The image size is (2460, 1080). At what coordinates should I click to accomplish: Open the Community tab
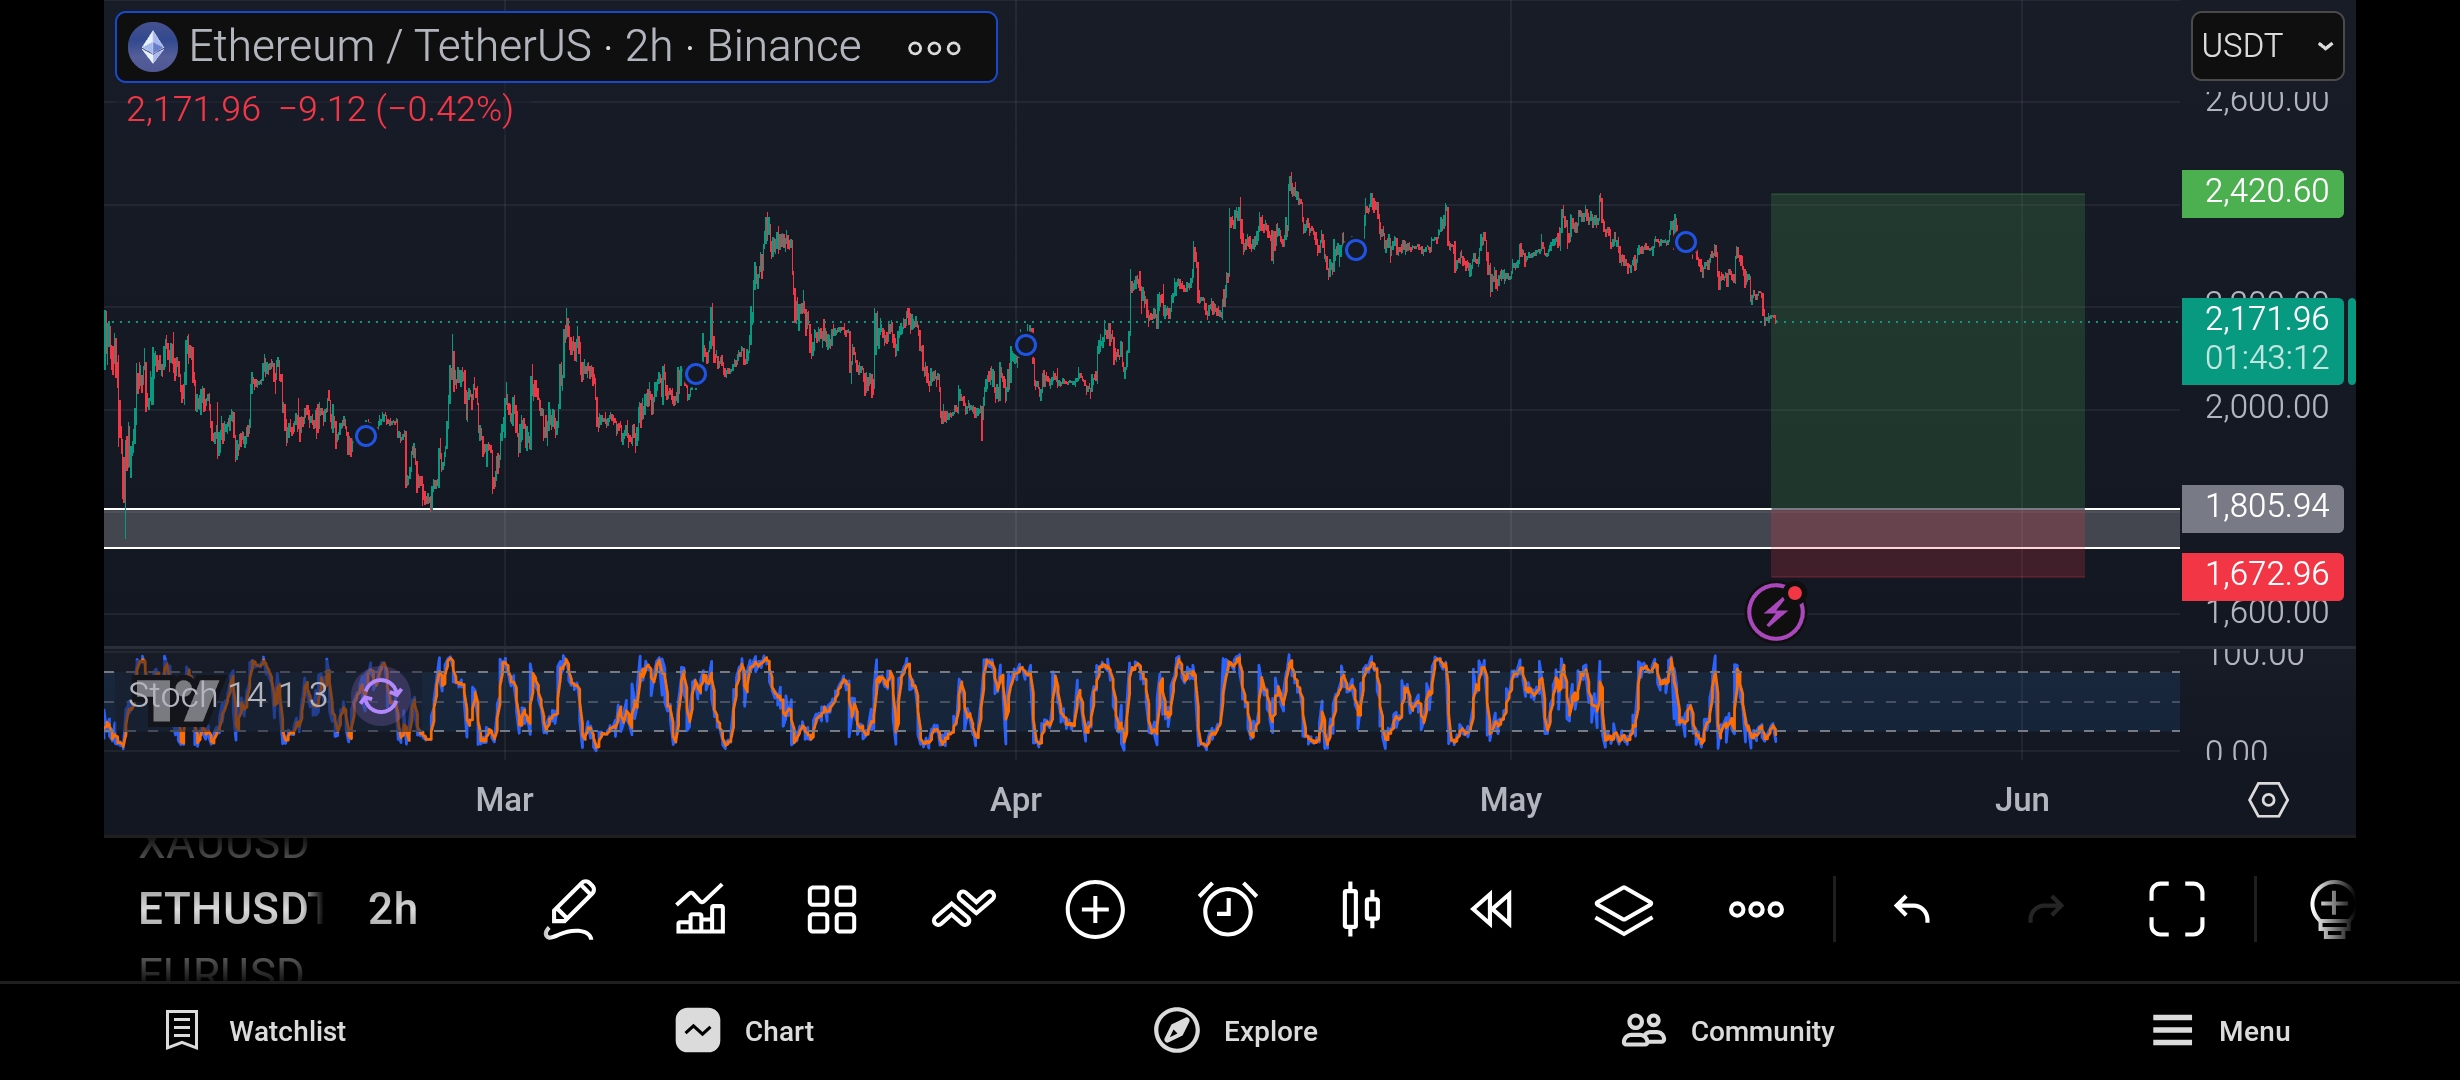pyautogui.click(x=1728, y=1031)
